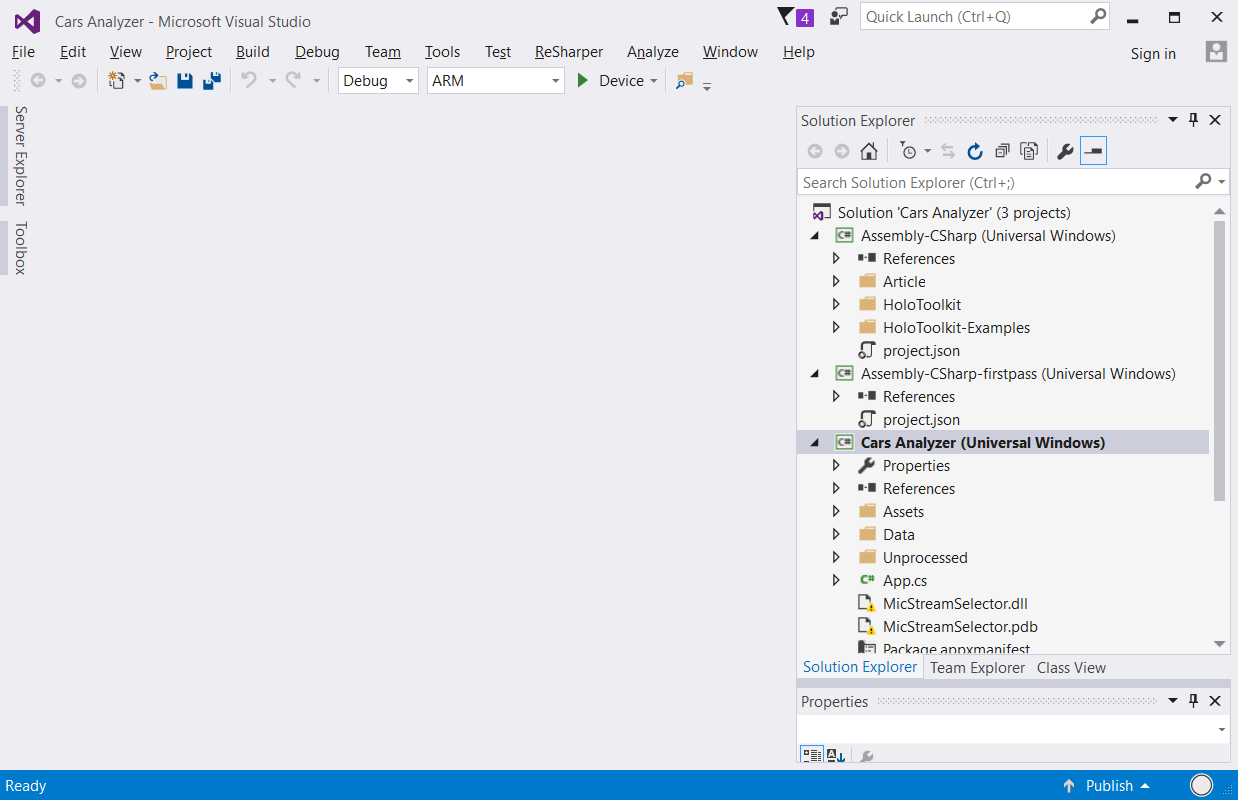Viewport: 1238px width, 800px height.
Task: Expand the App.cs file node
Action: click(837, 581)
